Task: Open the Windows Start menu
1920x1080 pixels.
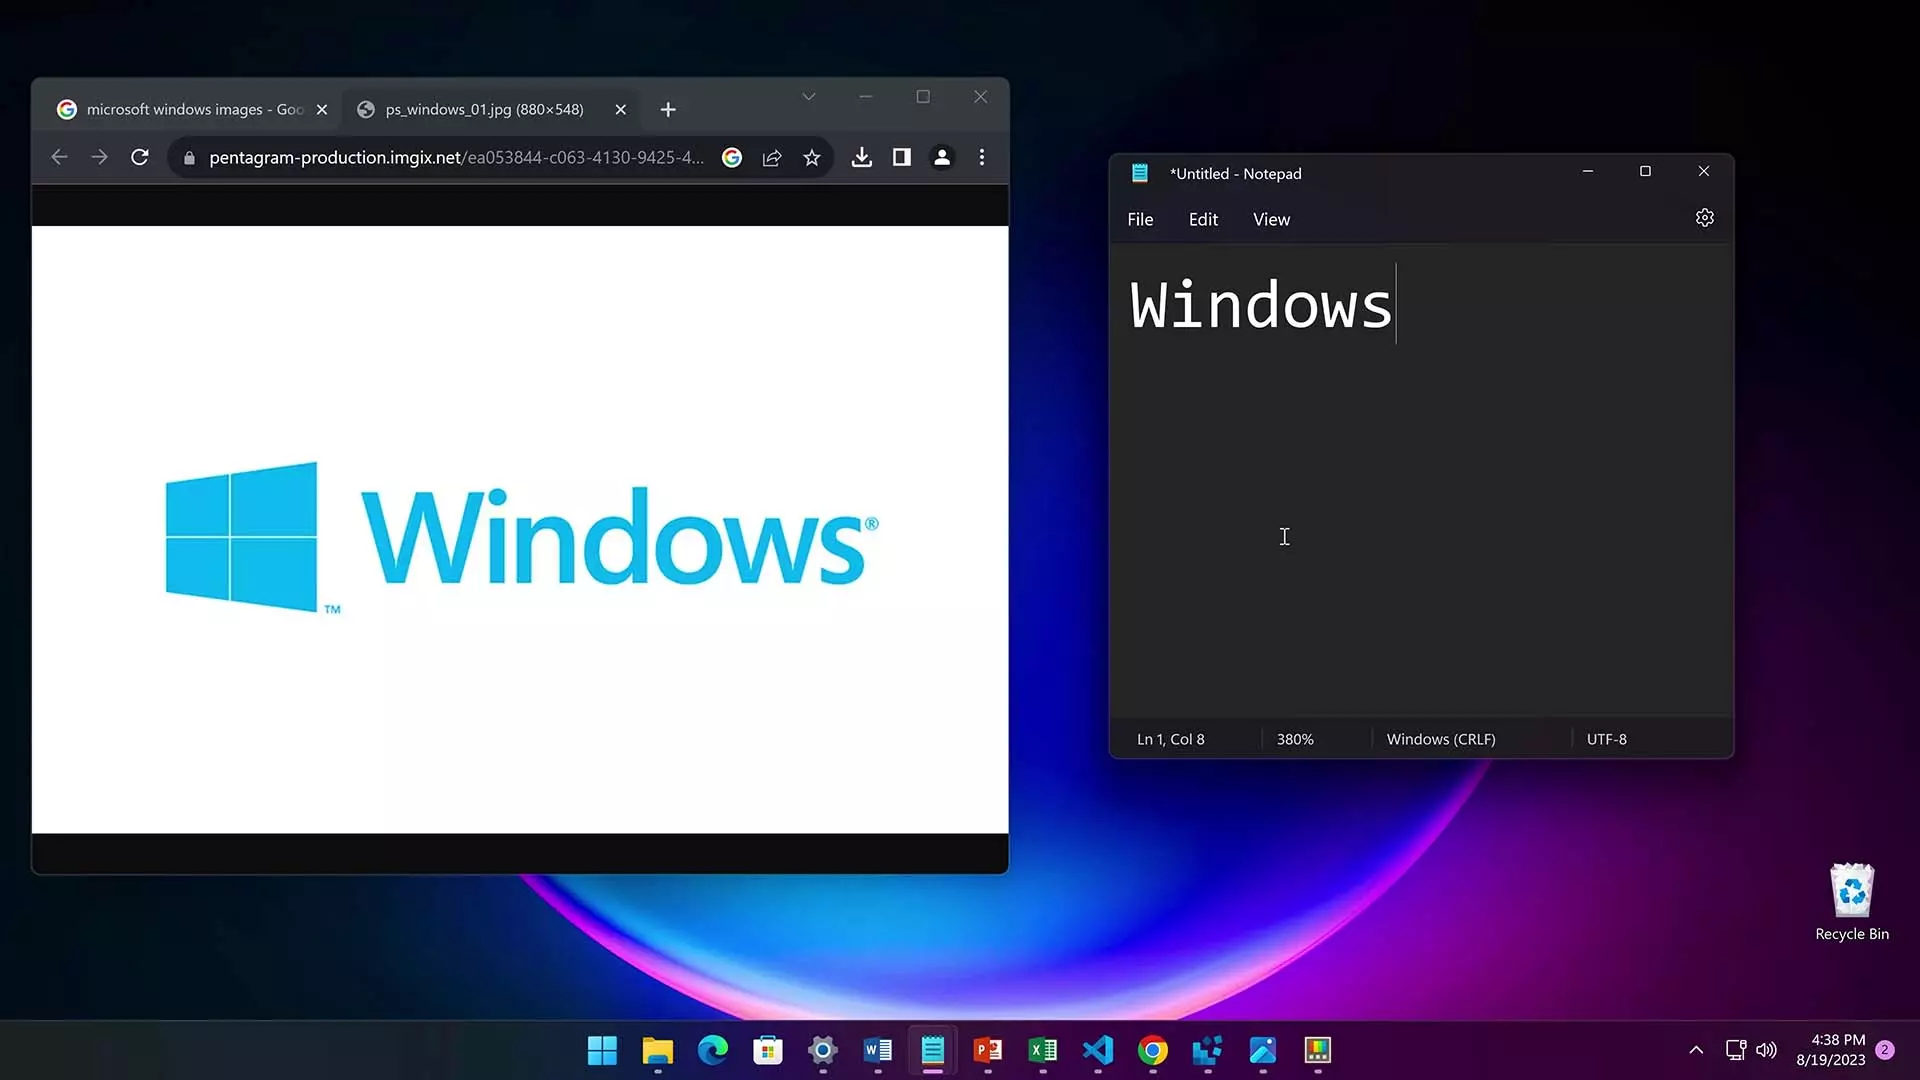Action: point(602,1050)
